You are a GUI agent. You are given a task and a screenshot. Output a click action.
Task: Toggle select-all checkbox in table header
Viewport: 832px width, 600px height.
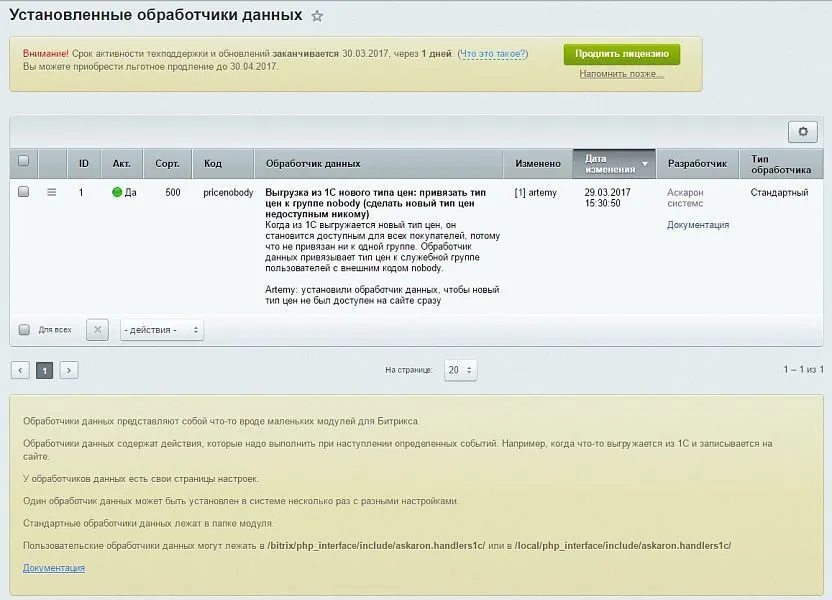24,161
